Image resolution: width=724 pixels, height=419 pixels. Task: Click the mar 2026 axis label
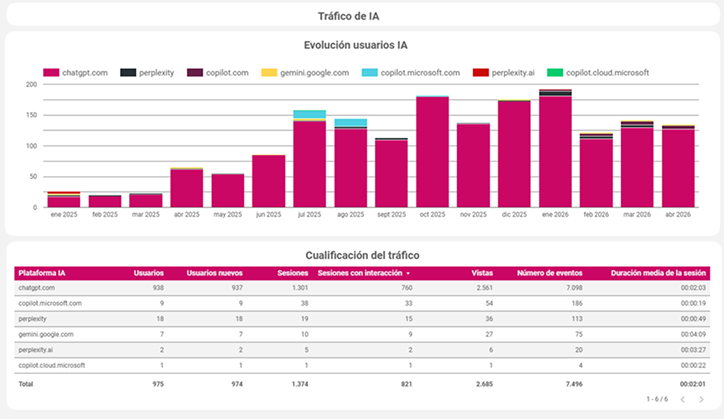[x=637, y=215]
